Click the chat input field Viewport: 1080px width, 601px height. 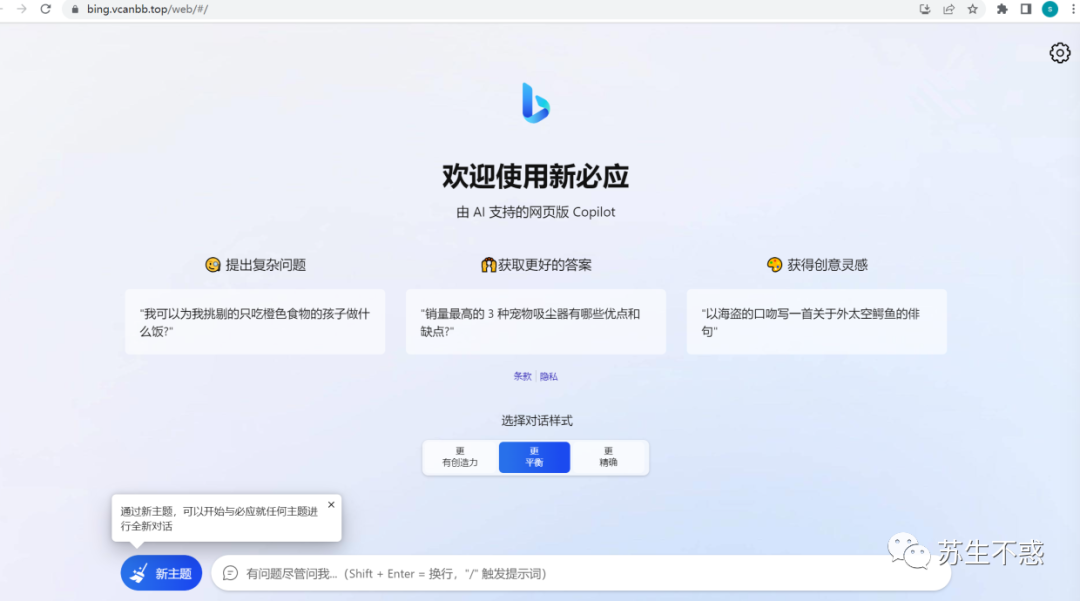[x=580, y=572]
